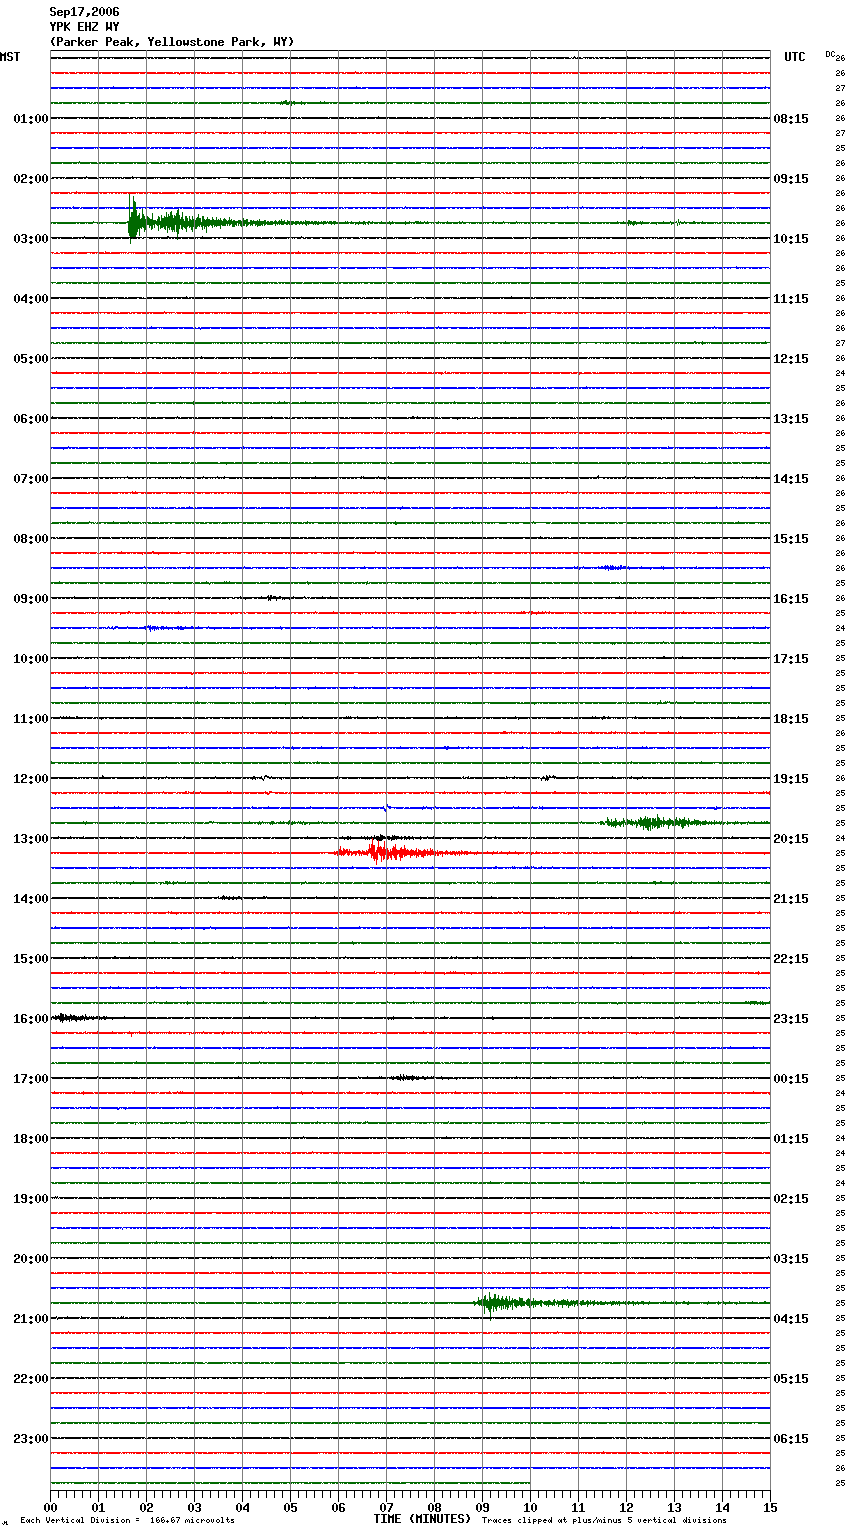Viewport: 850px width, 1534px height.
Task: Click the 02:15 UTC time label
Action: pyautogui.click(x=791, y=1199)
